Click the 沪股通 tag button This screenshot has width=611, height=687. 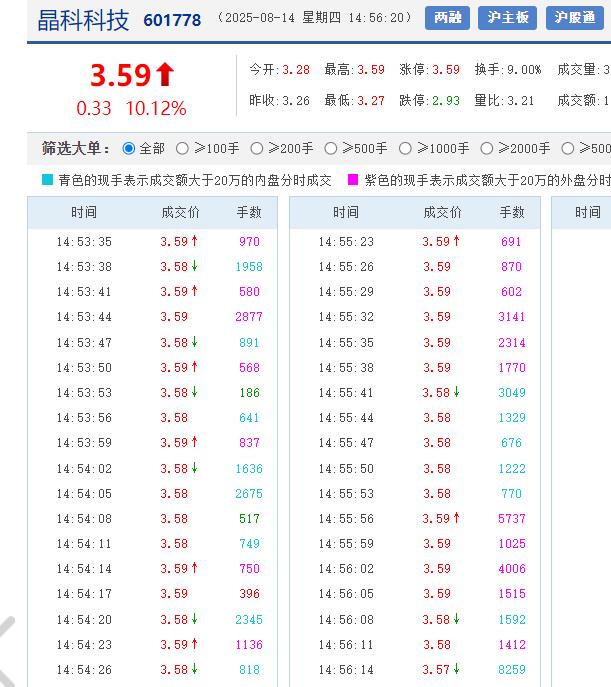pos(575,18)
